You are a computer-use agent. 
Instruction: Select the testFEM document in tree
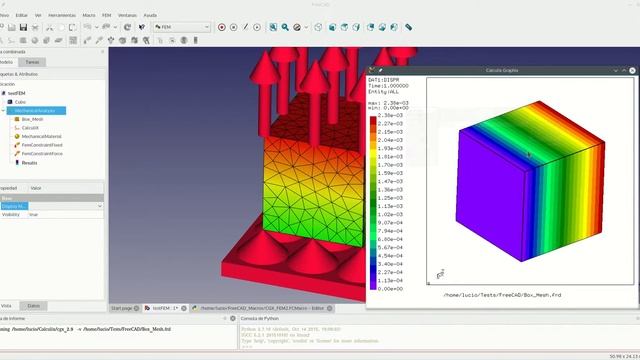click(17, 93)
